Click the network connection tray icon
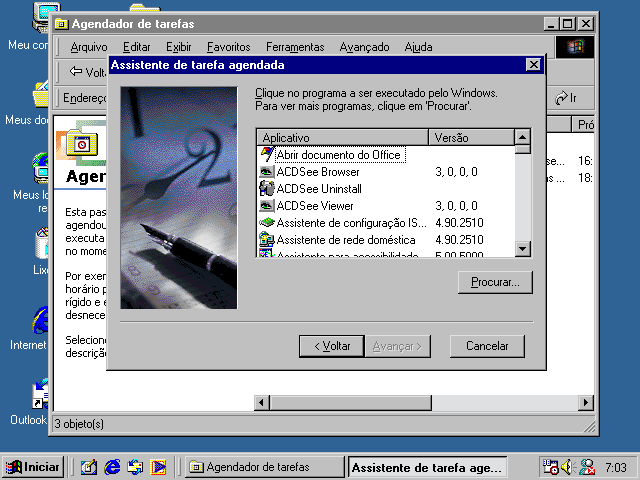 (587, 467)
